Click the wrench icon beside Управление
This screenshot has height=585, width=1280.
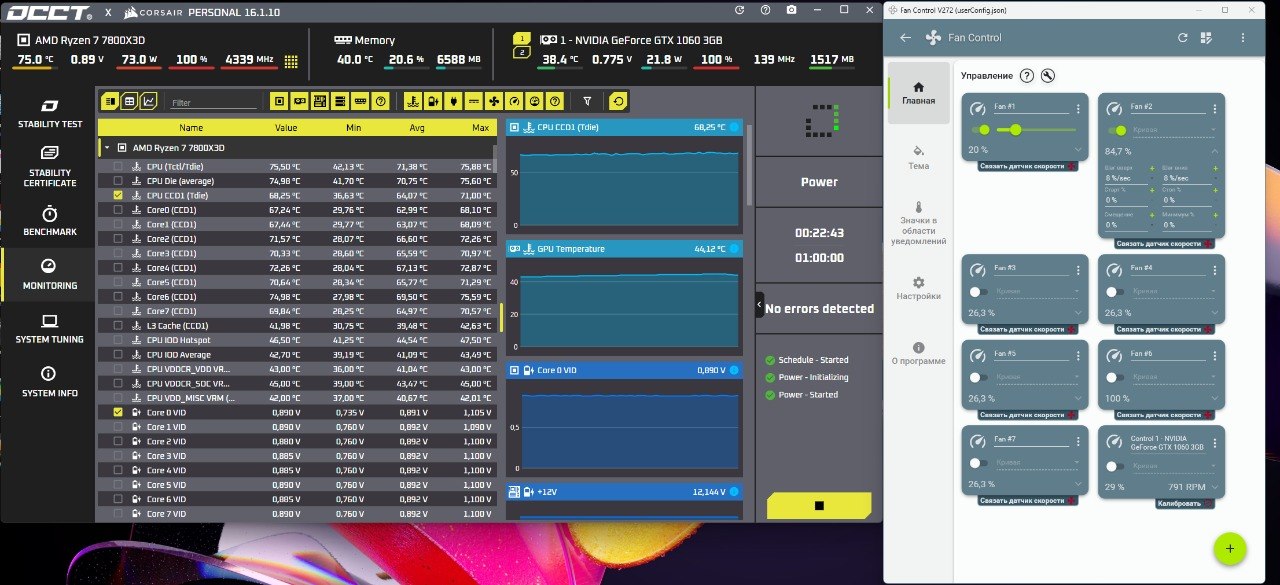1047,76
